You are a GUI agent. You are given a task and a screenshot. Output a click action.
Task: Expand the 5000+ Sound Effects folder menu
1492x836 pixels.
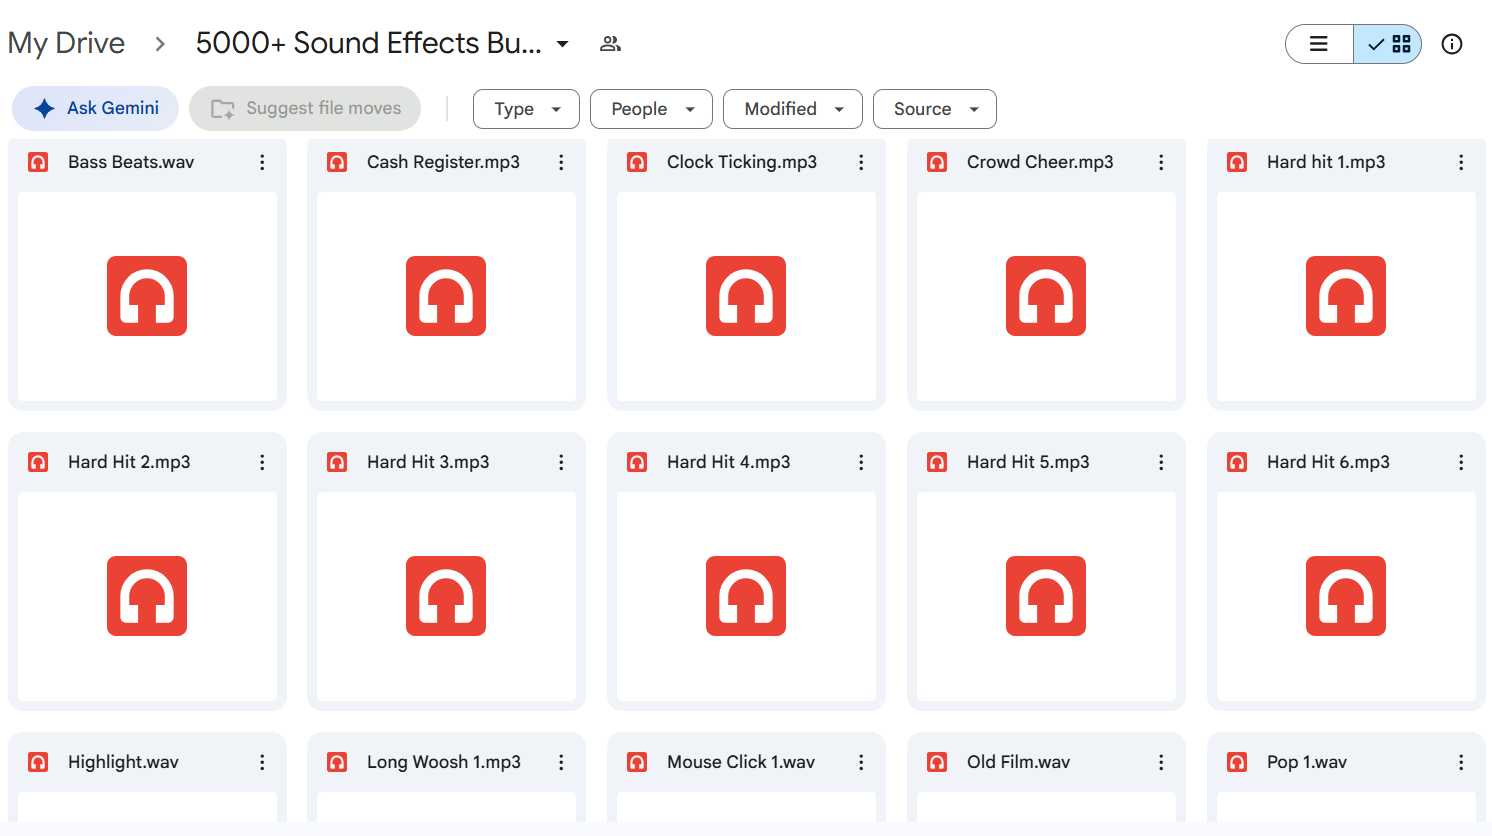click(x=563, y=44)
